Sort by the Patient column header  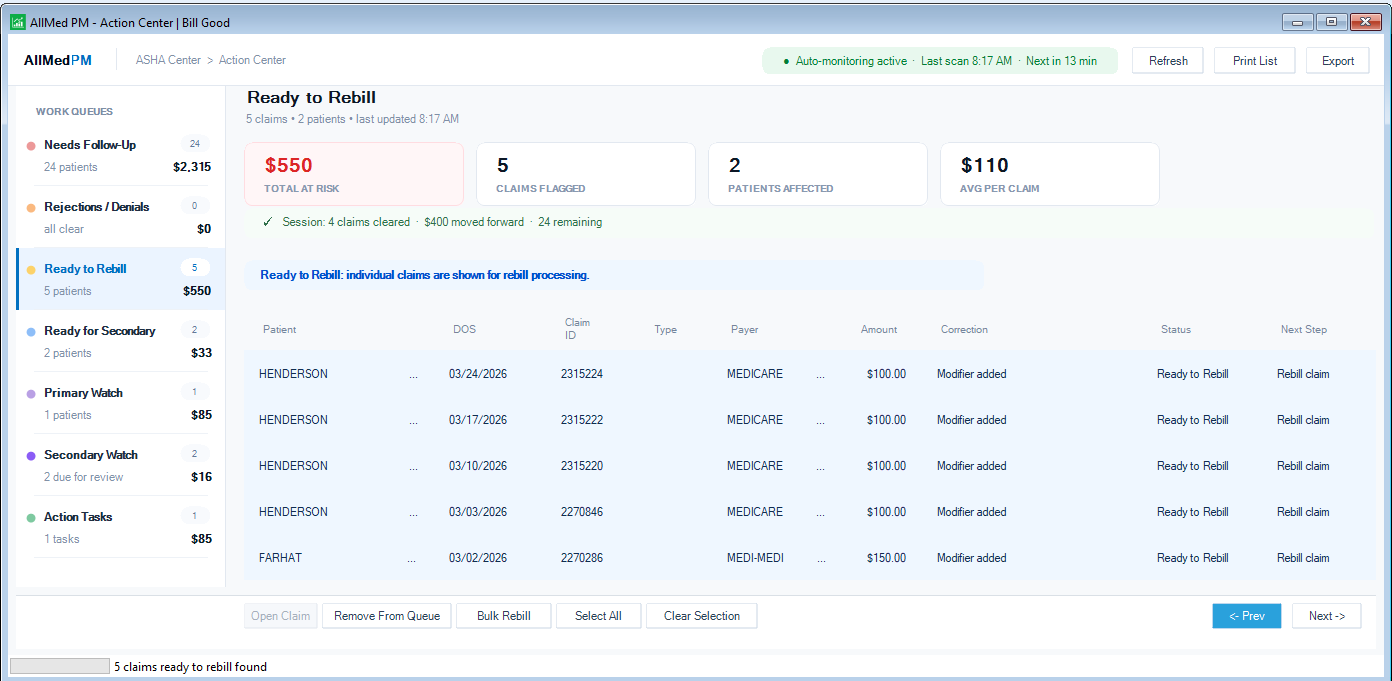pos(279,329)
